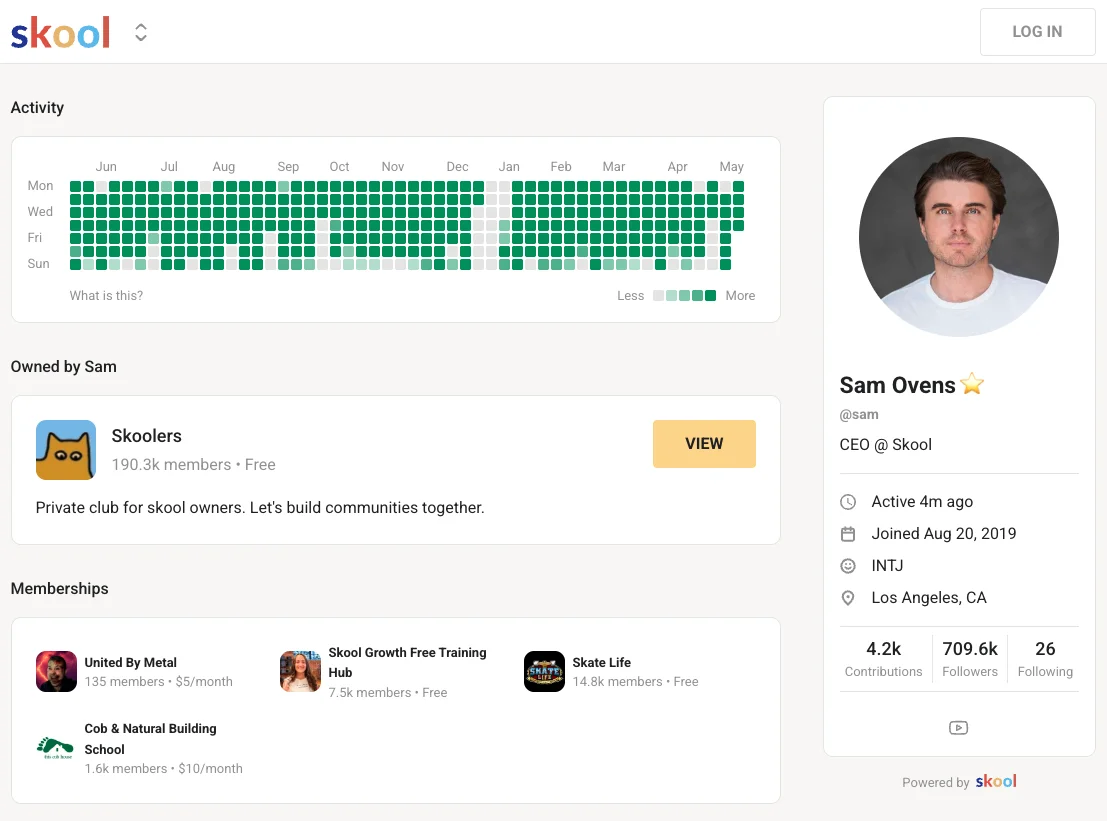Screen dimensions: 1107x821
Task: Click the 'Active 4m ago' text
Action: [922, 502]
